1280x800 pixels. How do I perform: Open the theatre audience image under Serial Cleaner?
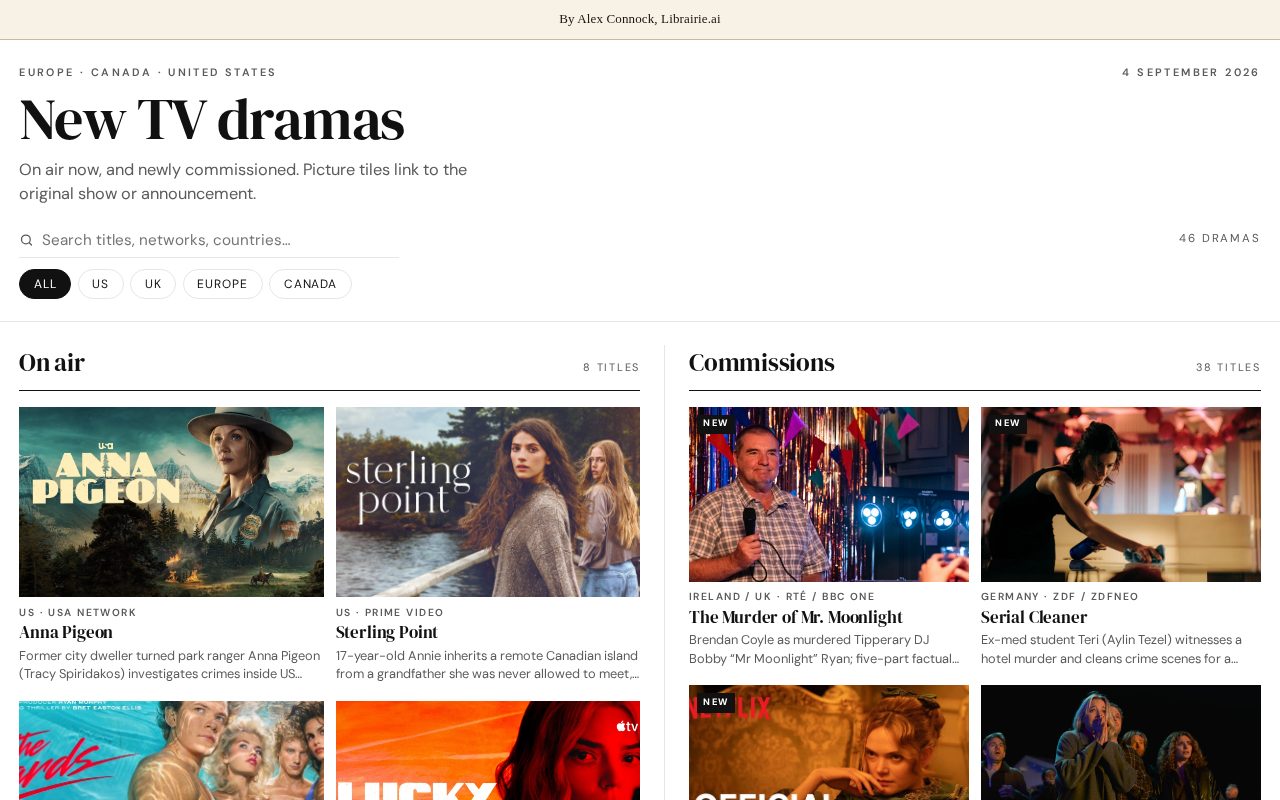(x=1121, y=742)
